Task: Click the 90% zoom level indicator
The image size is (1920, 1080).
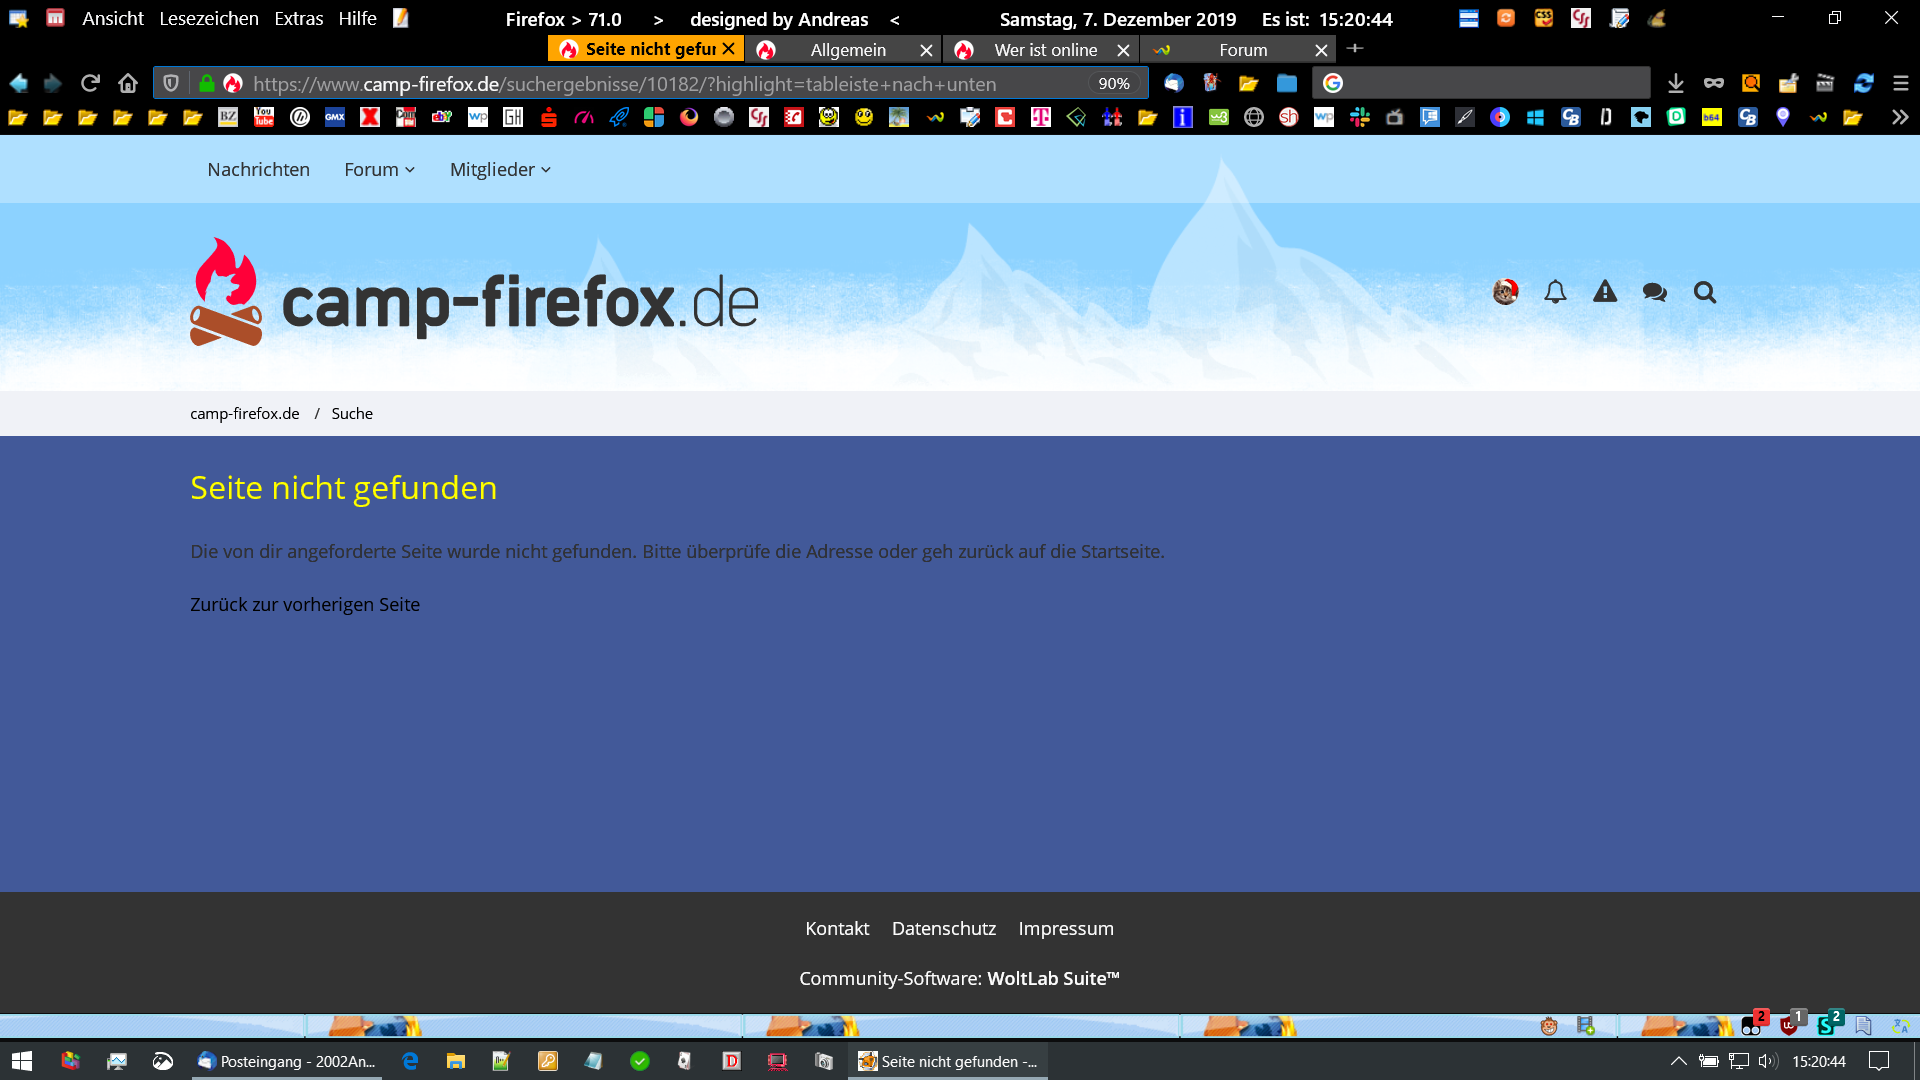Action: 1113,84
